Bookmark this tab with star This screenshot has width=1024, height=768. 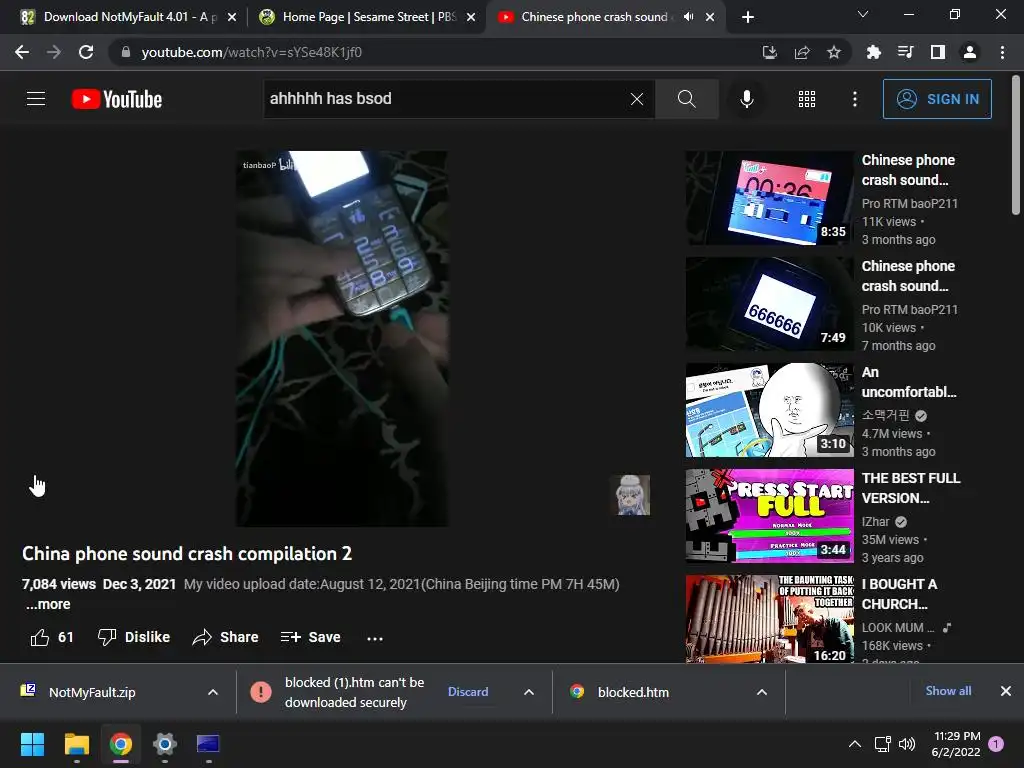(834, 52)
